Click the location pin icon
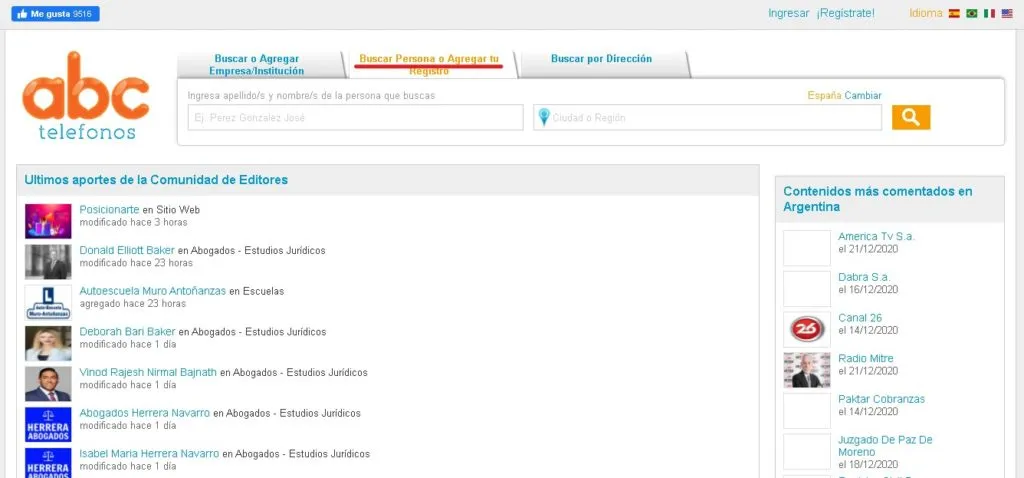 (543, 118)
